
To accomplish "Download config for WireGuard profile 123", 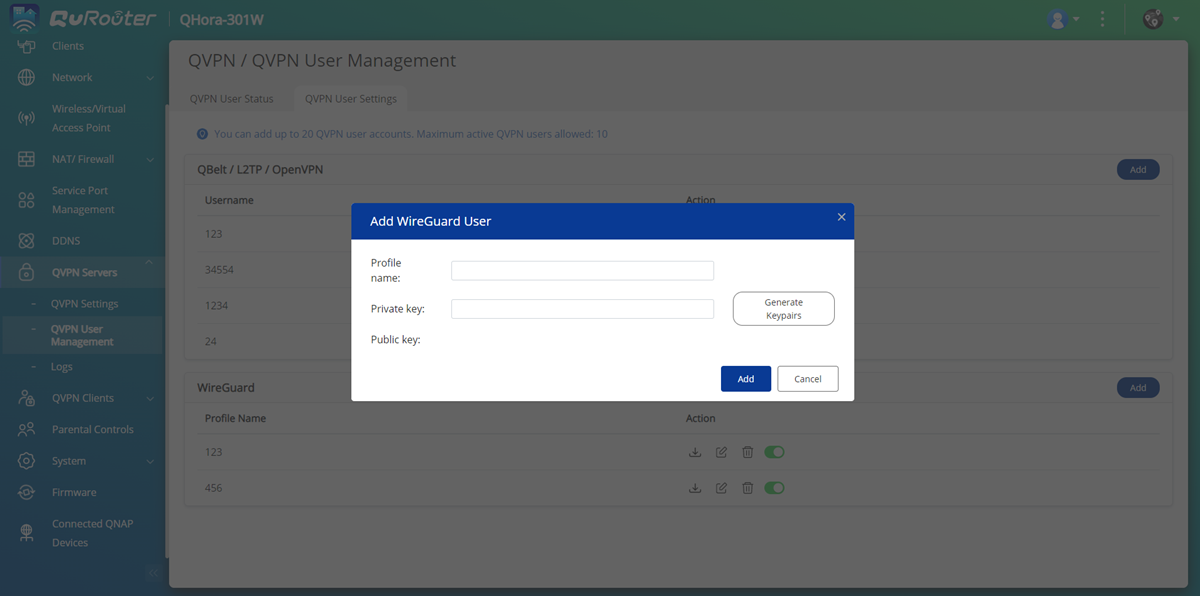I will point(695,453).
